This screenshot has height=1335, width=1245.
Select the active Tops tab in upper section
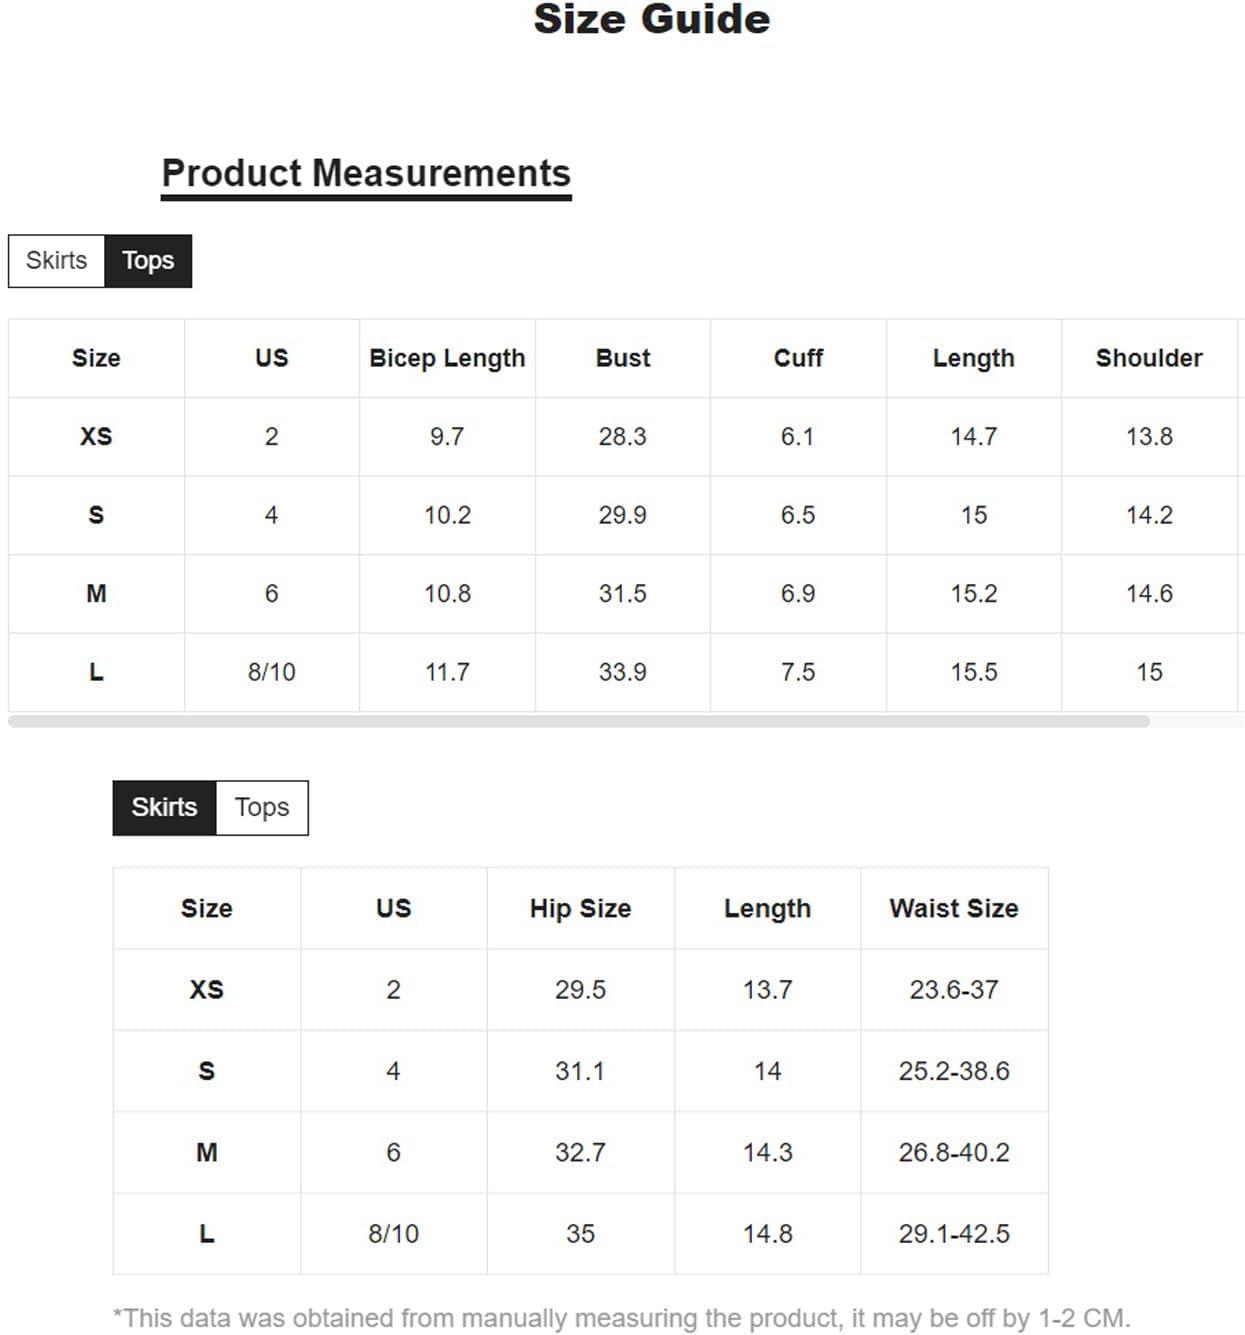[x=148, y=261]
